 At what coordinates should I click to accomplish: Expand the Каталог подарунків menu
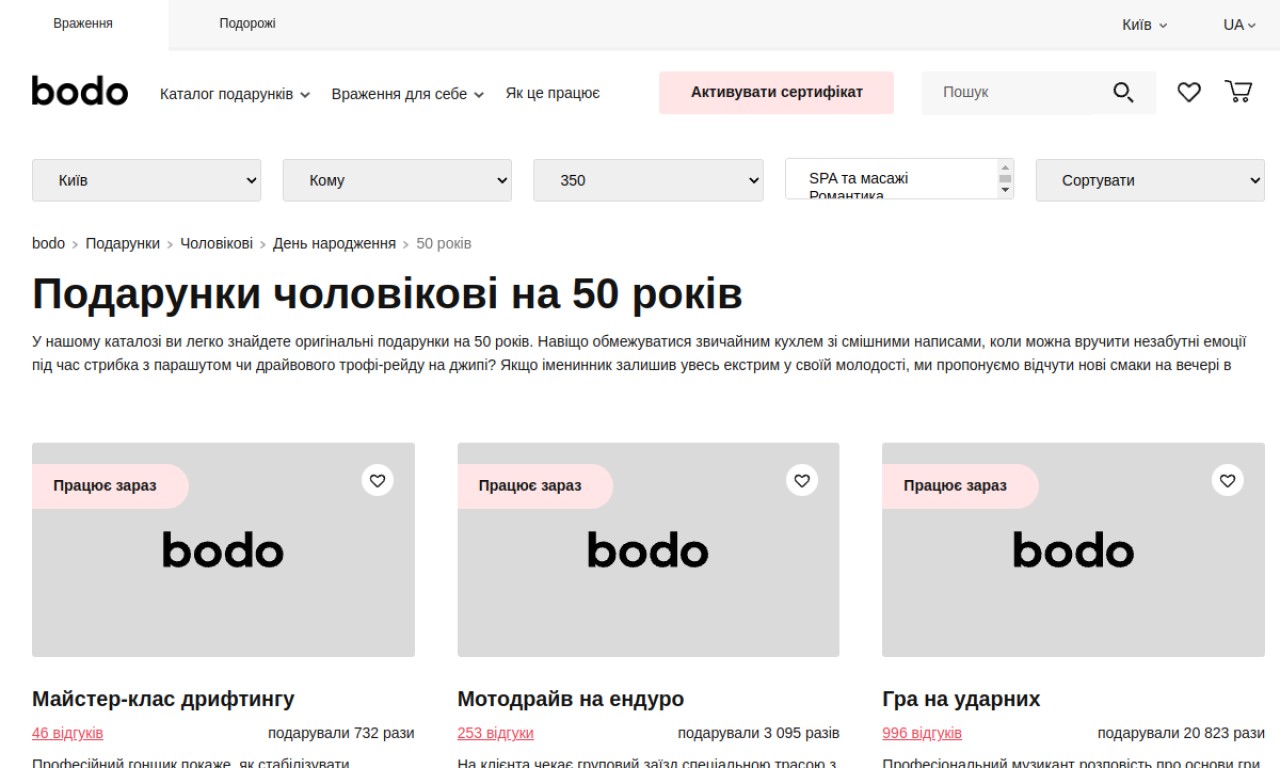pos(235,94)
